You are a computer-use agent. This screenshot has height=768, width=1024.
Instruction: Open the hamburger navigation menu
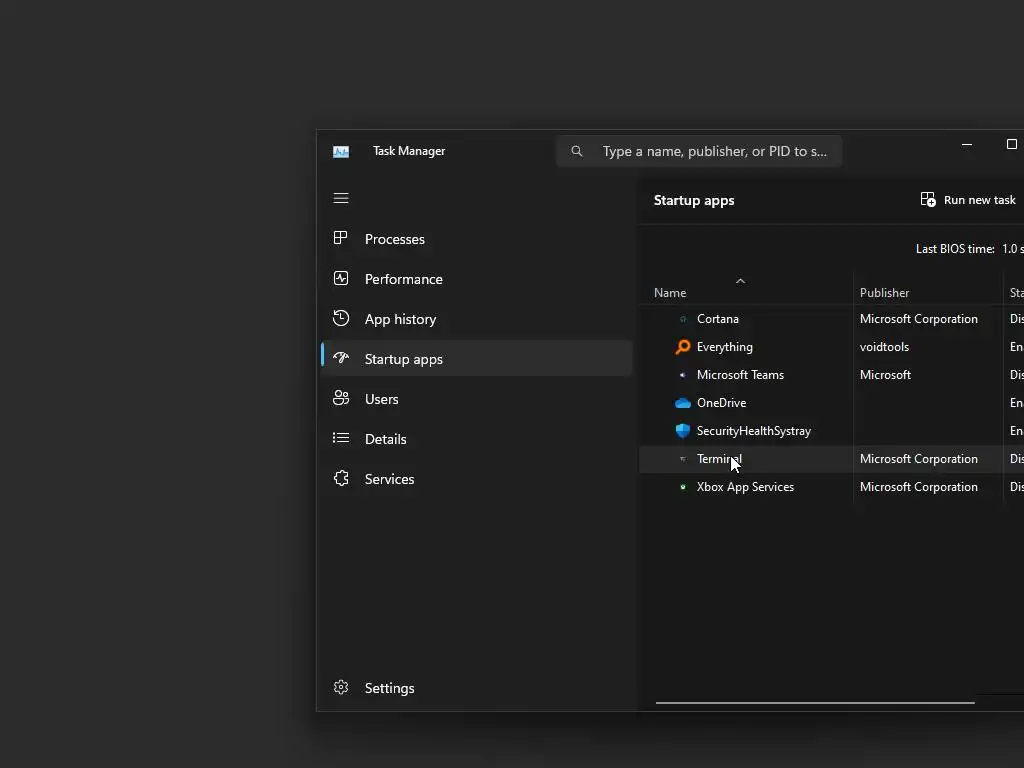coord(341,198)
